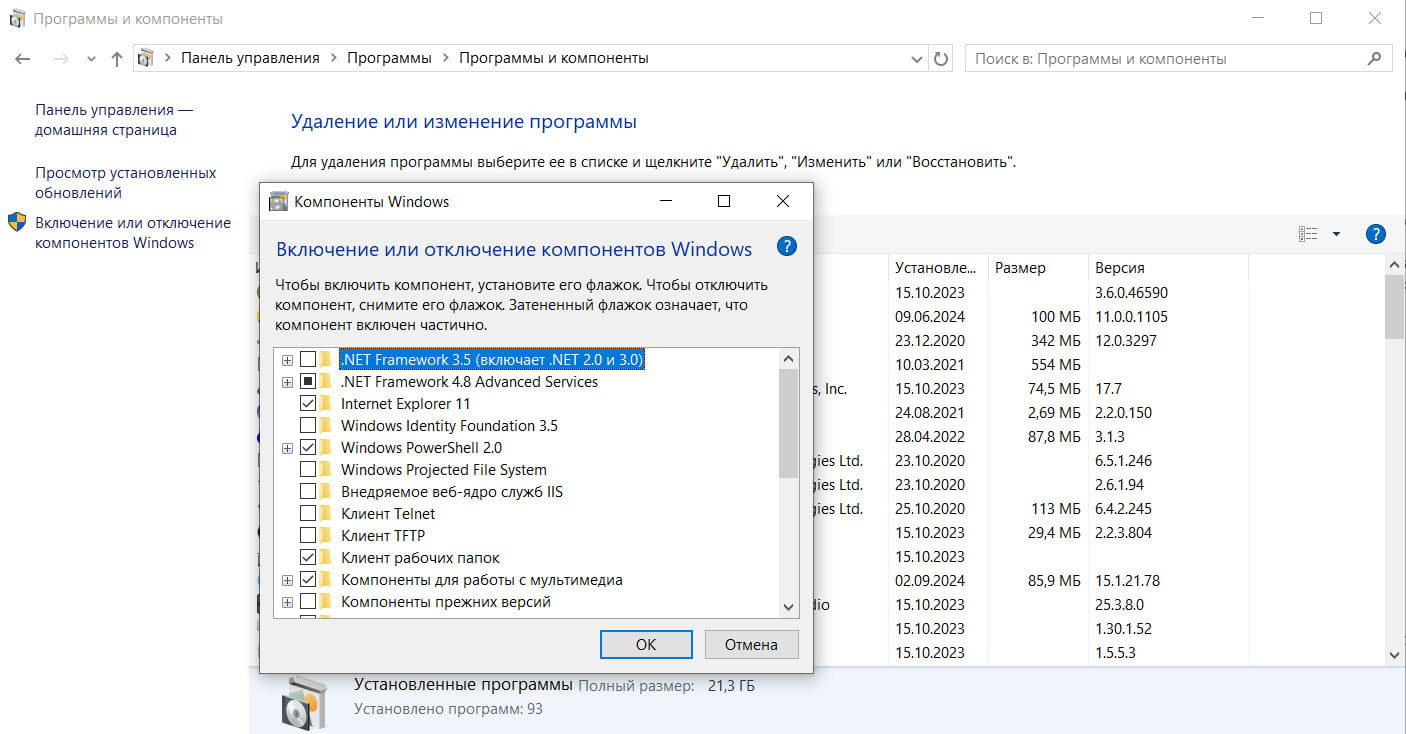
Task: Click the components list vertical scrollbar thumb
Action: click(x=788, y=420)
